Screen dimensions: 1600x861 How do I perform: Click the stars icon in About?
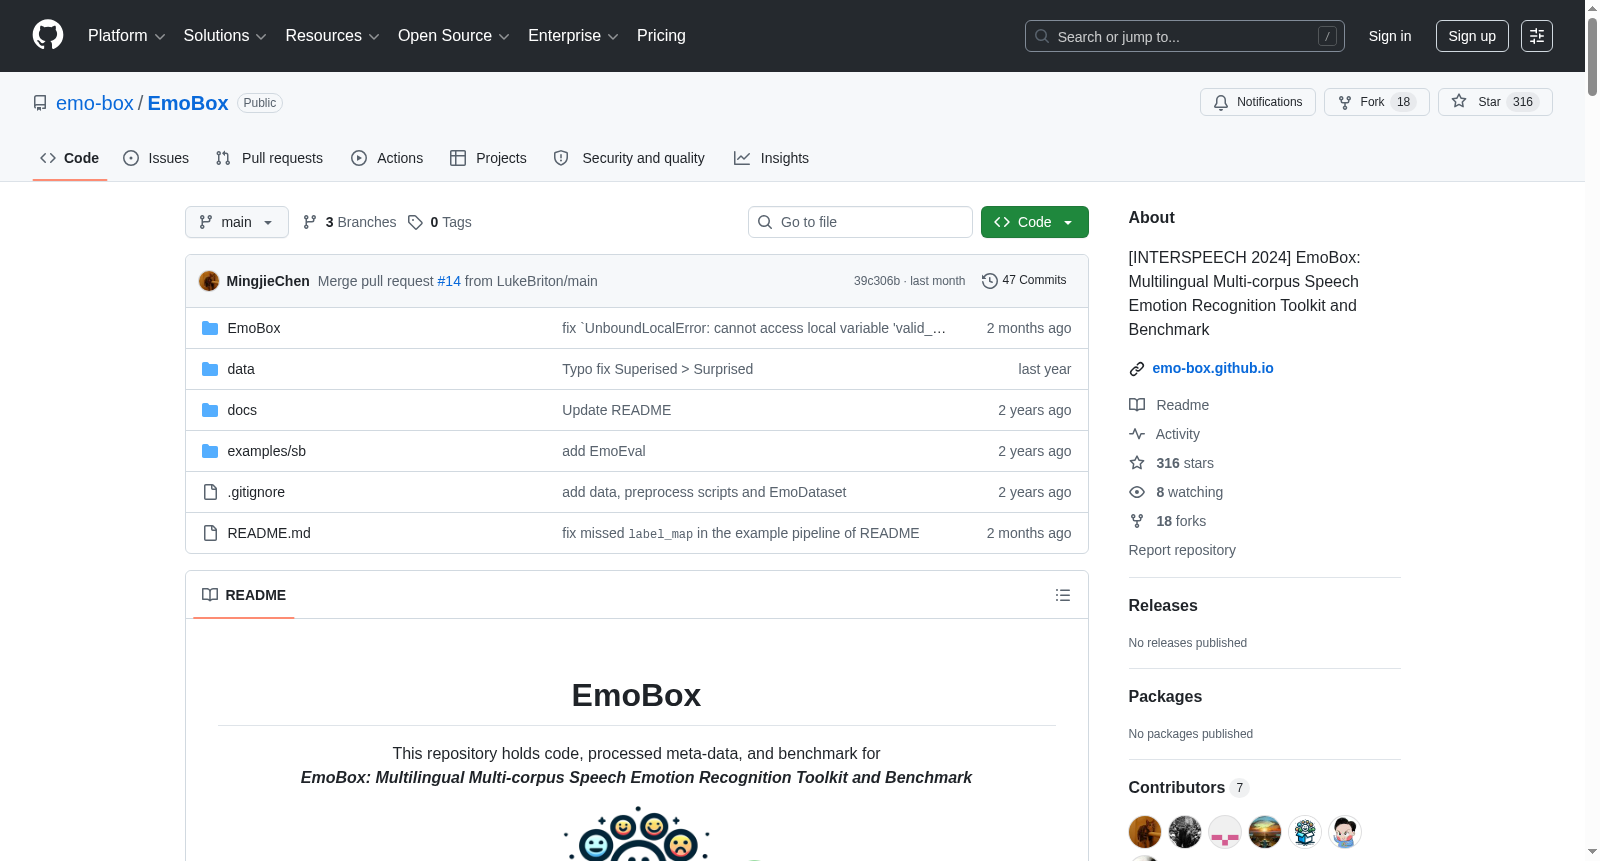click(1137, 463)
